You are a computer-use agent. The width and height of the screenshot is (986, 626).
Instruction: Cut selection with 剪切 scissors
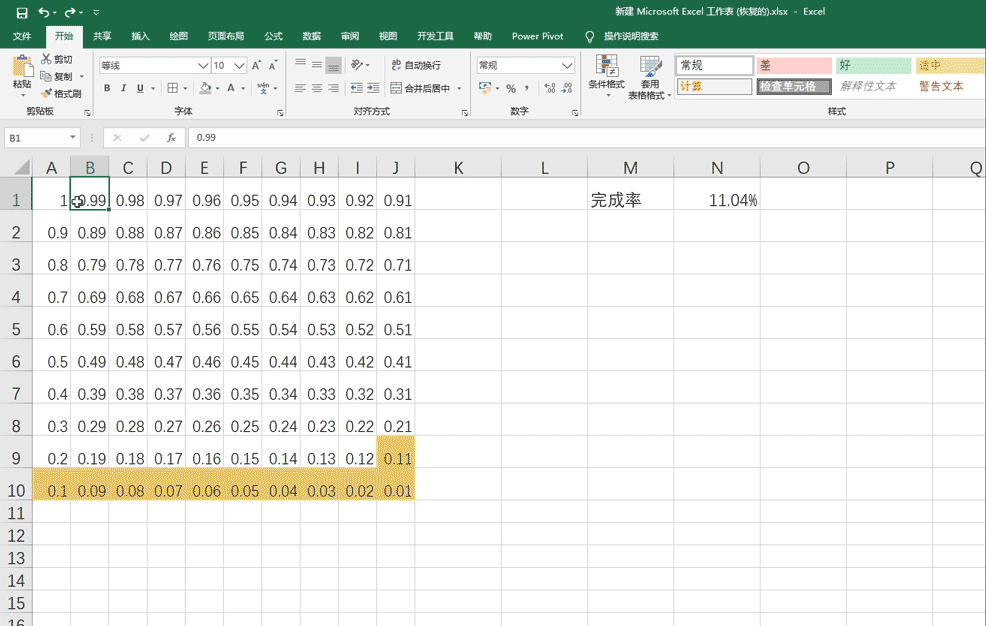(57, 59)
